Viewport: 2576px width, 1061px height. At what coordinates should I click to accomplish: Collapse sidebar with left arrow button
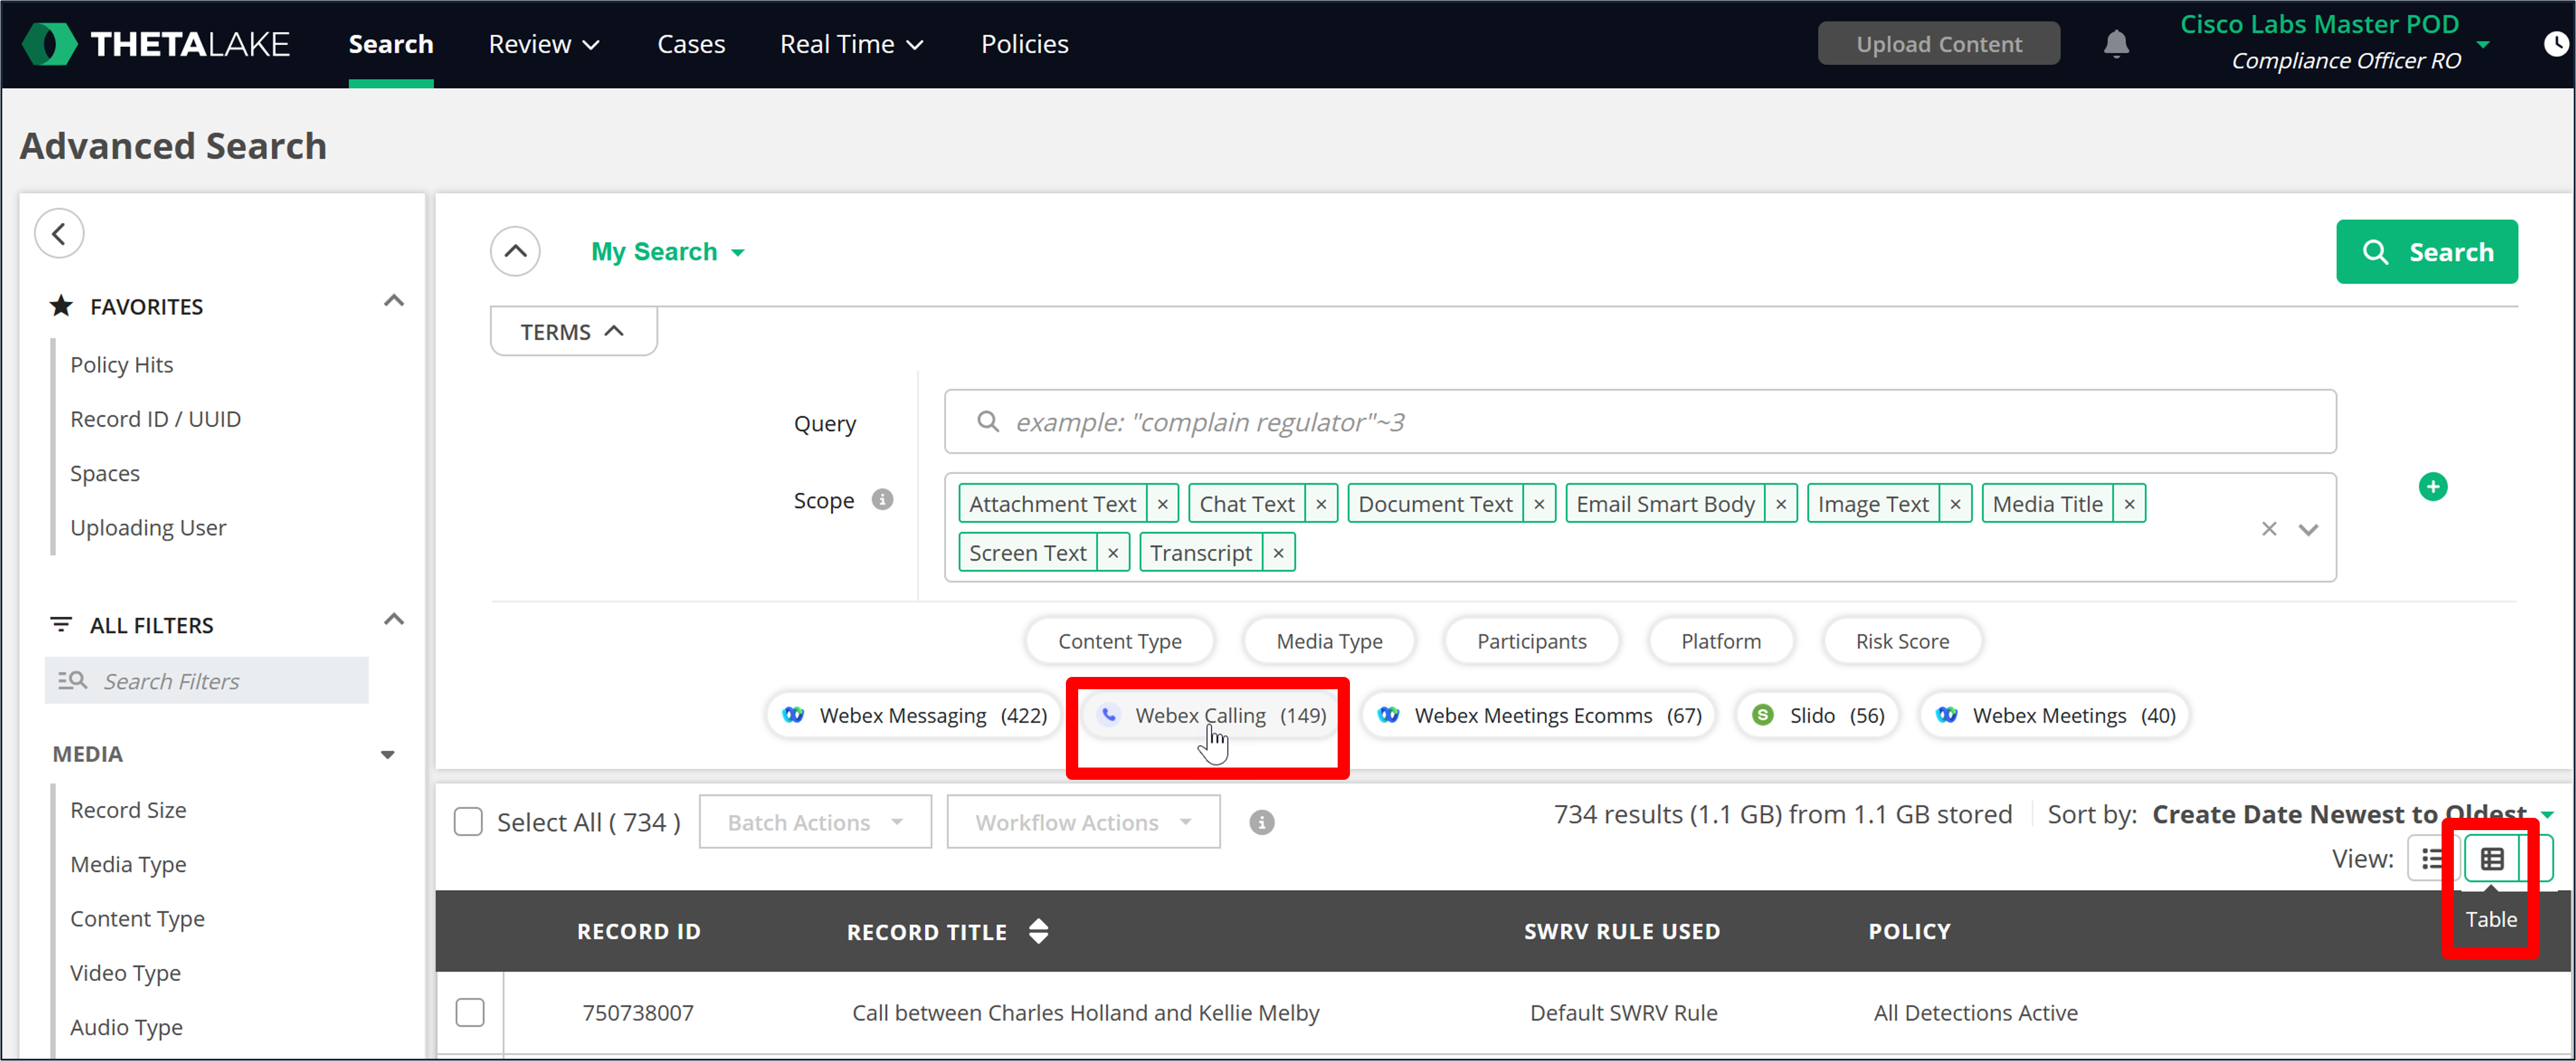[x=59, y=234]
